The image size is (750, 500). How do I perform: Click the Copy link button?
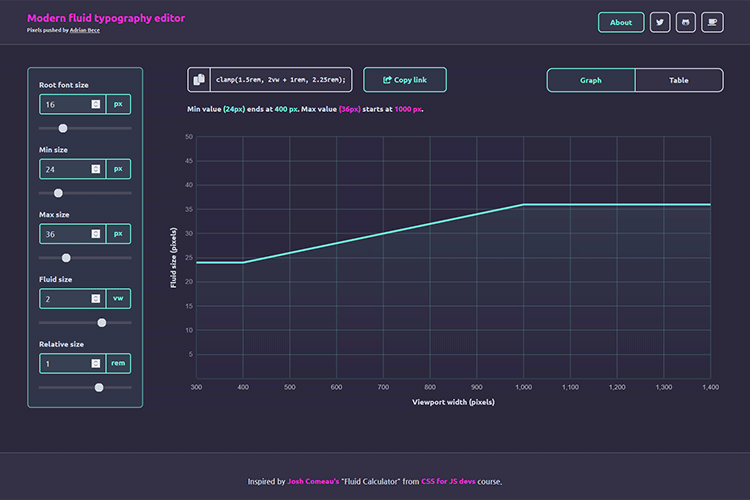click(x=404, y=80)
